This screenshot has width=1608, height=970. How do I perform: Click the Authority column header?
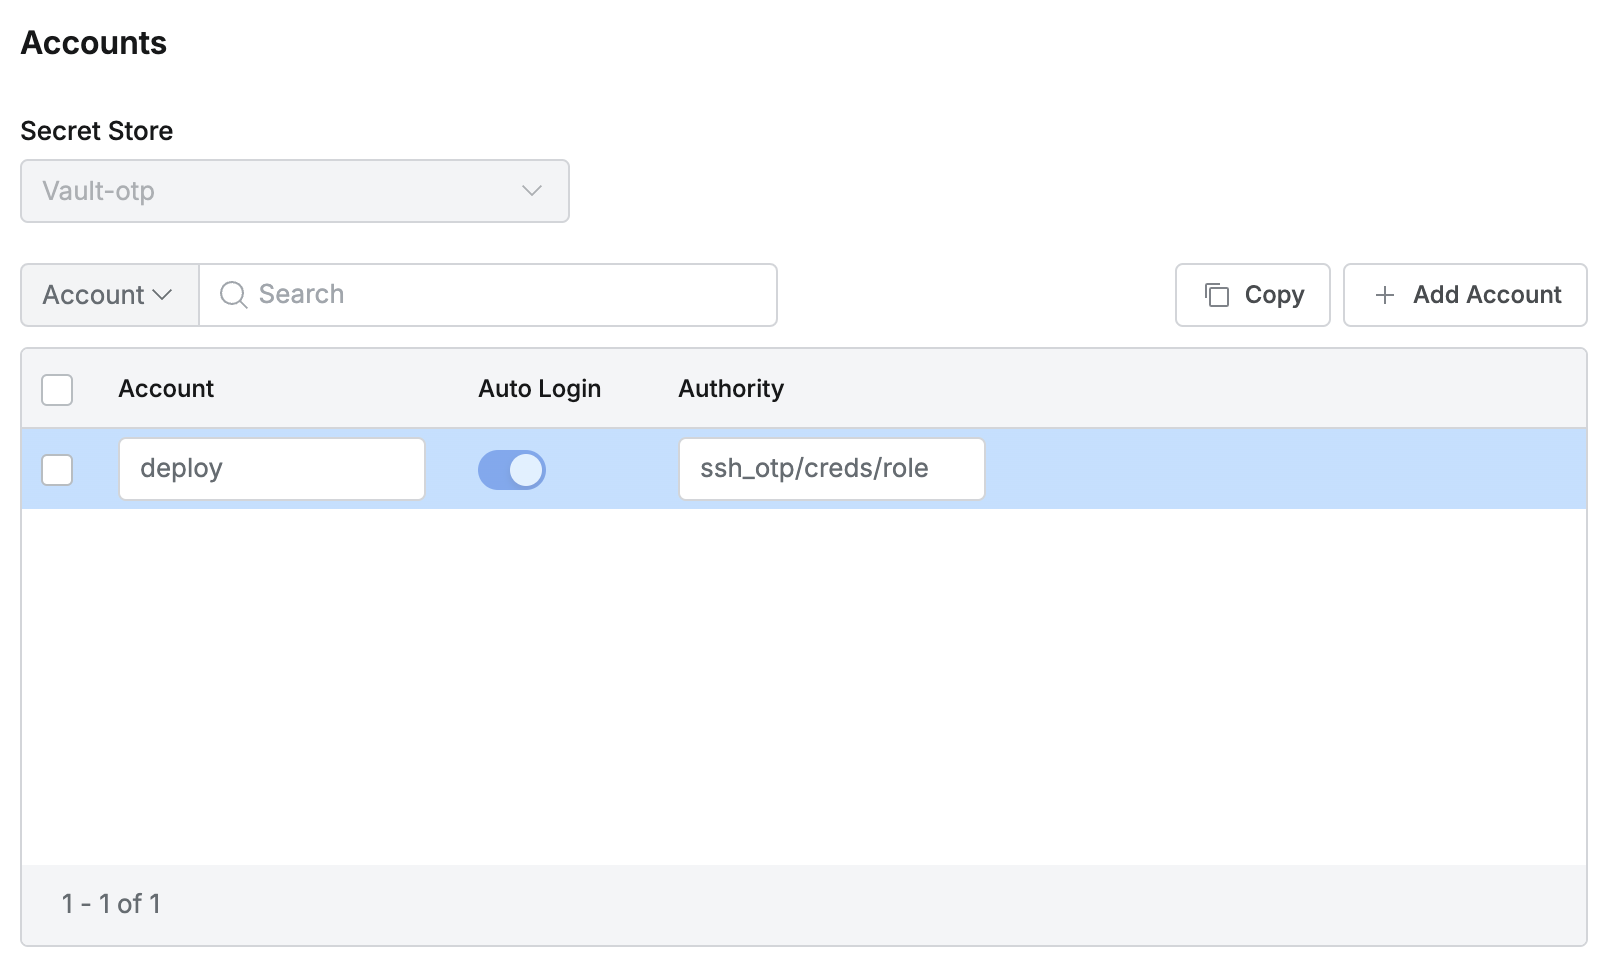point(730,389)
